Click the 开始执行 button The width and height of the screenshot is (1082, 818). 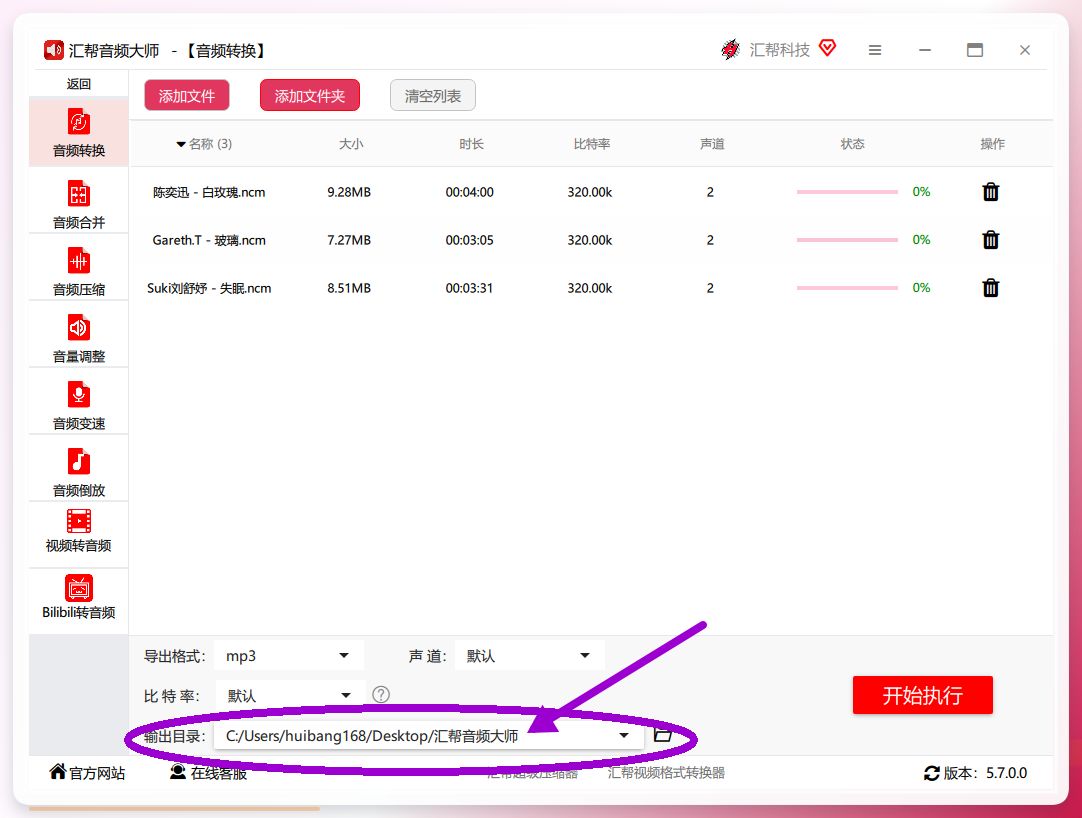(923, 695)
